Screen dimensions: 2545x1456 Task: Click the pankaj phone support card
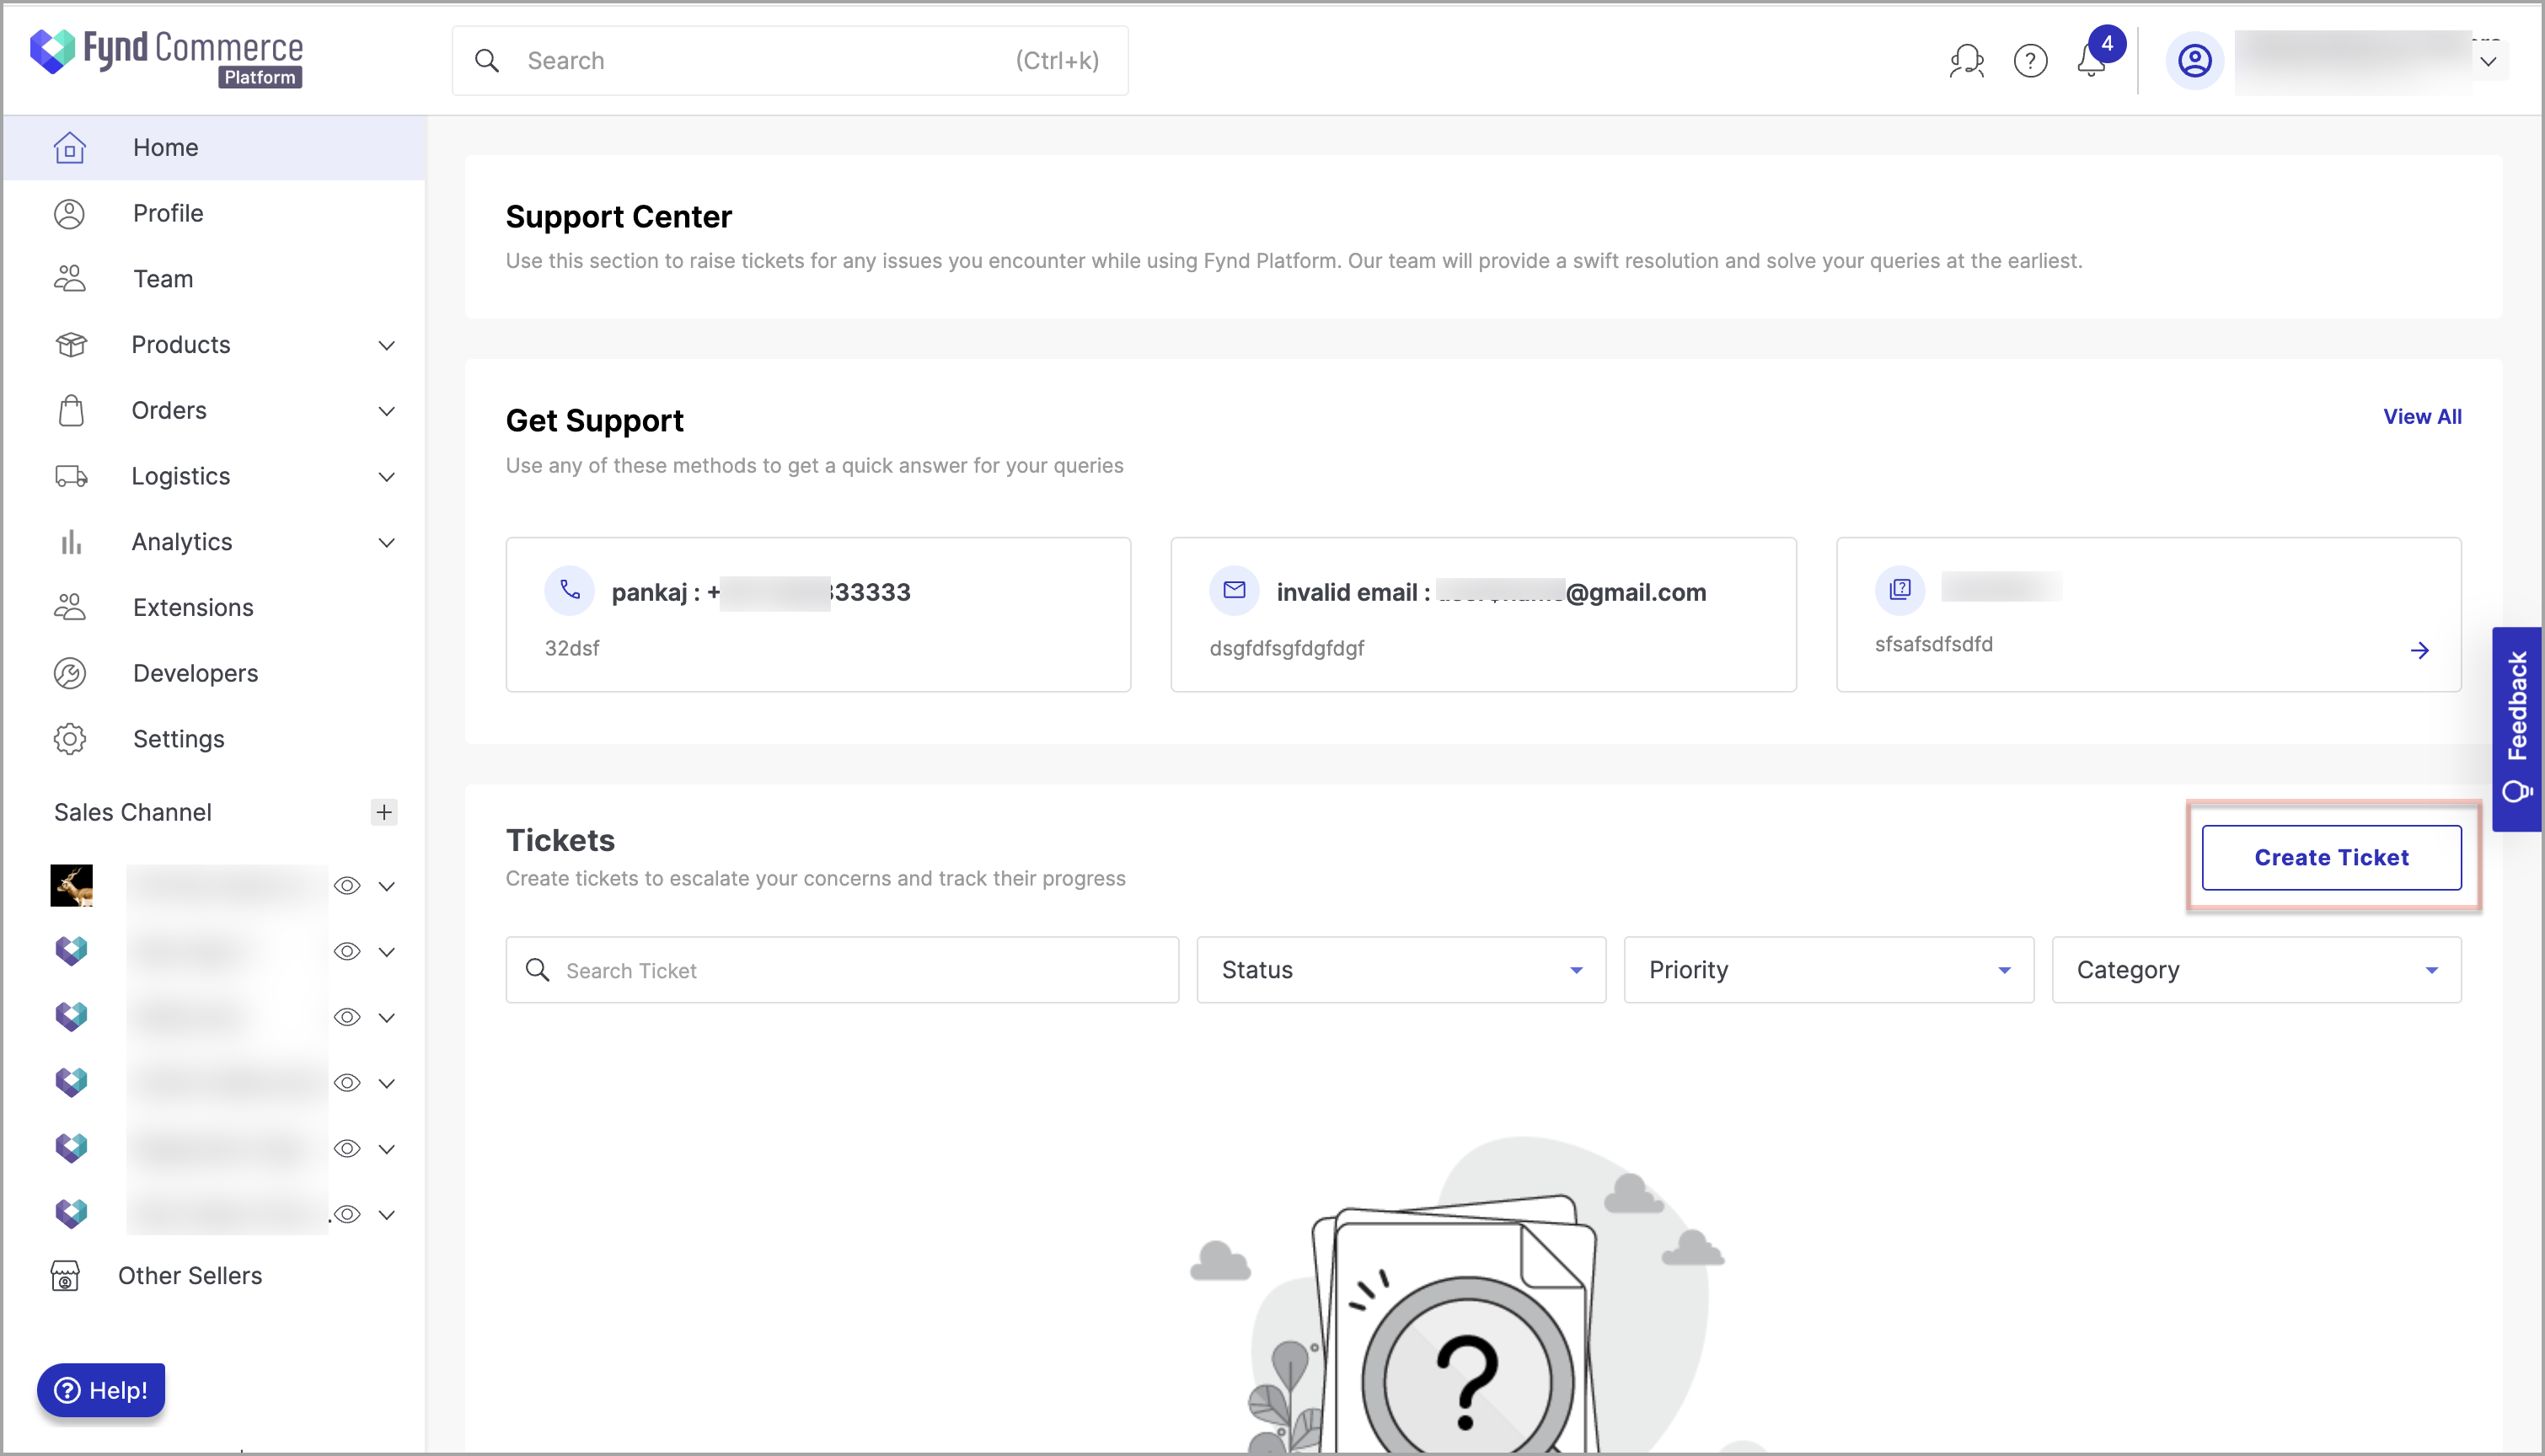point(818,615)
